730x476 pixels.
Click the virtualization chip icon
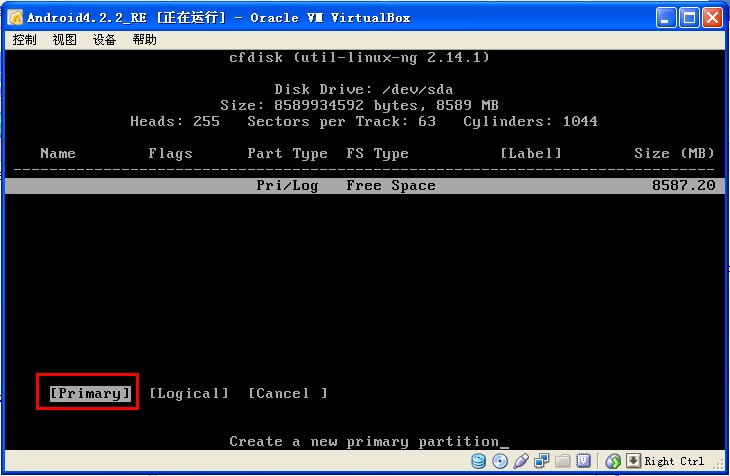click(x=583, y=461)
